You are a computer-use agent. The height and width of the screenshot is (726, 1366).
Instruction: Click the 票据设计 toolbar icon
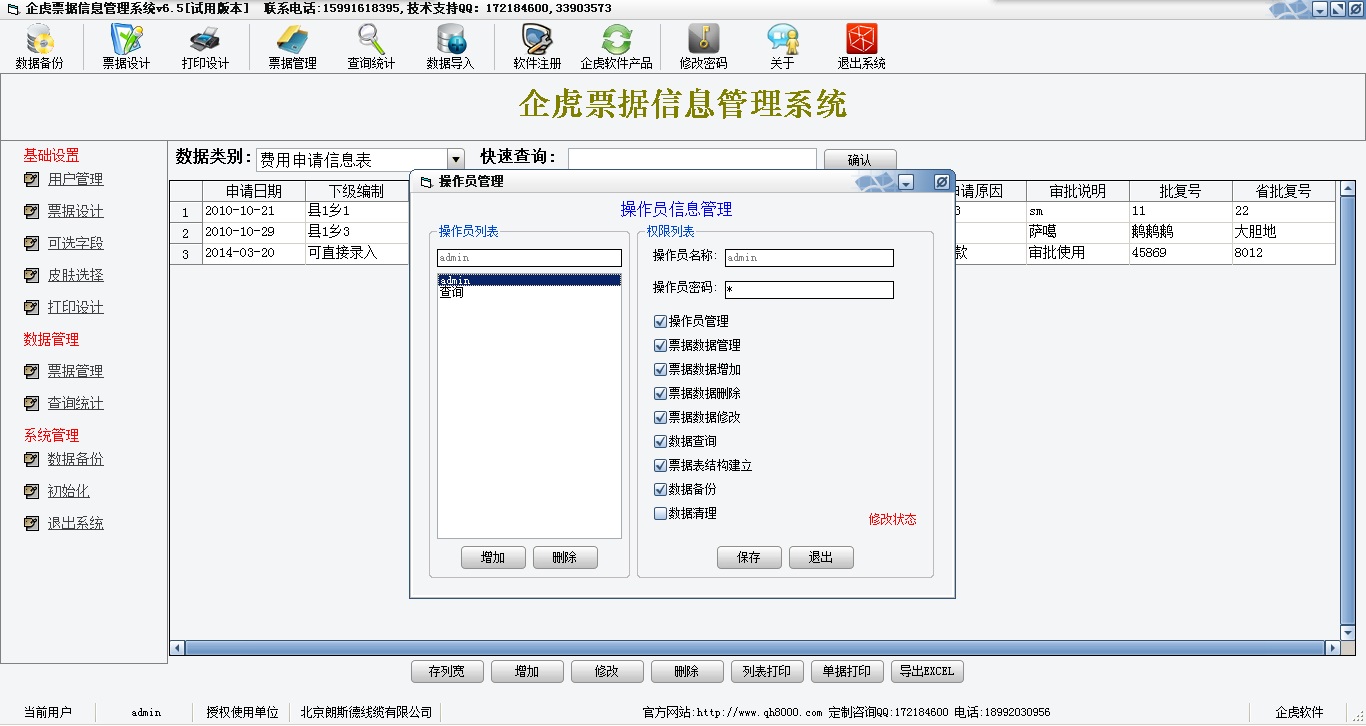click(126, 46)
